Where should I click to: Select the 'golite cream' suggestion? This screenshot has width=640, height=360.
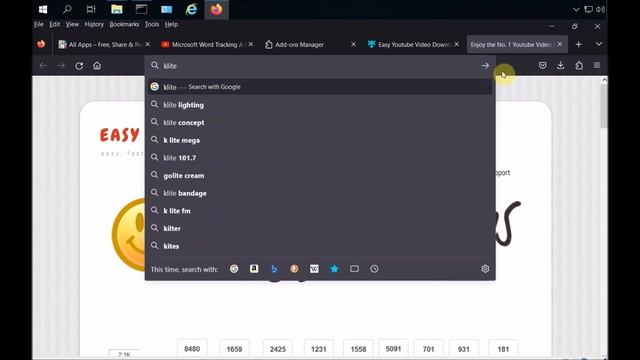[320, 176]
